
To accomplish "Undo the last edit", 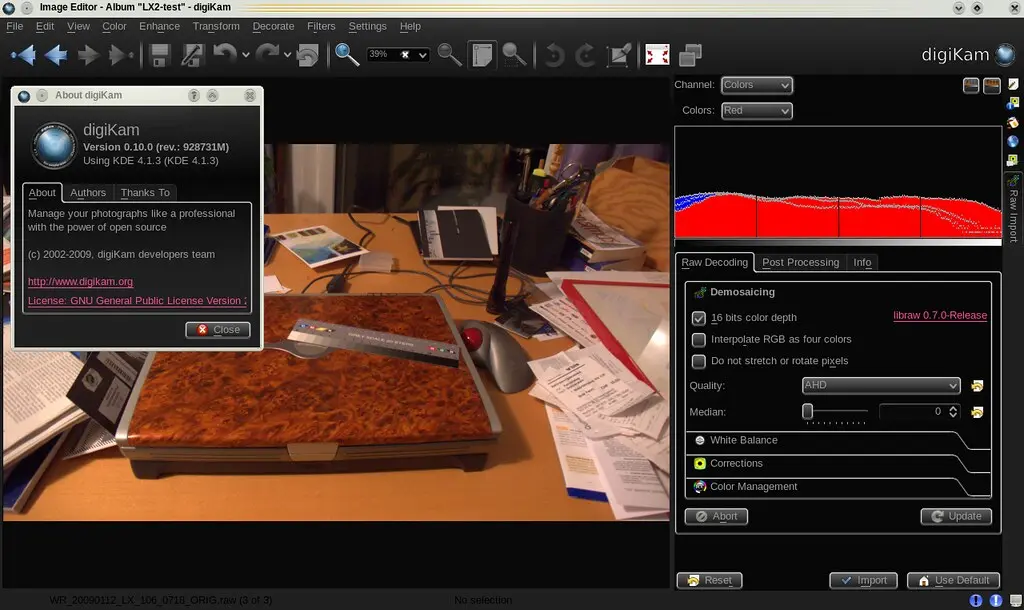I will click(x=224, y=55).
